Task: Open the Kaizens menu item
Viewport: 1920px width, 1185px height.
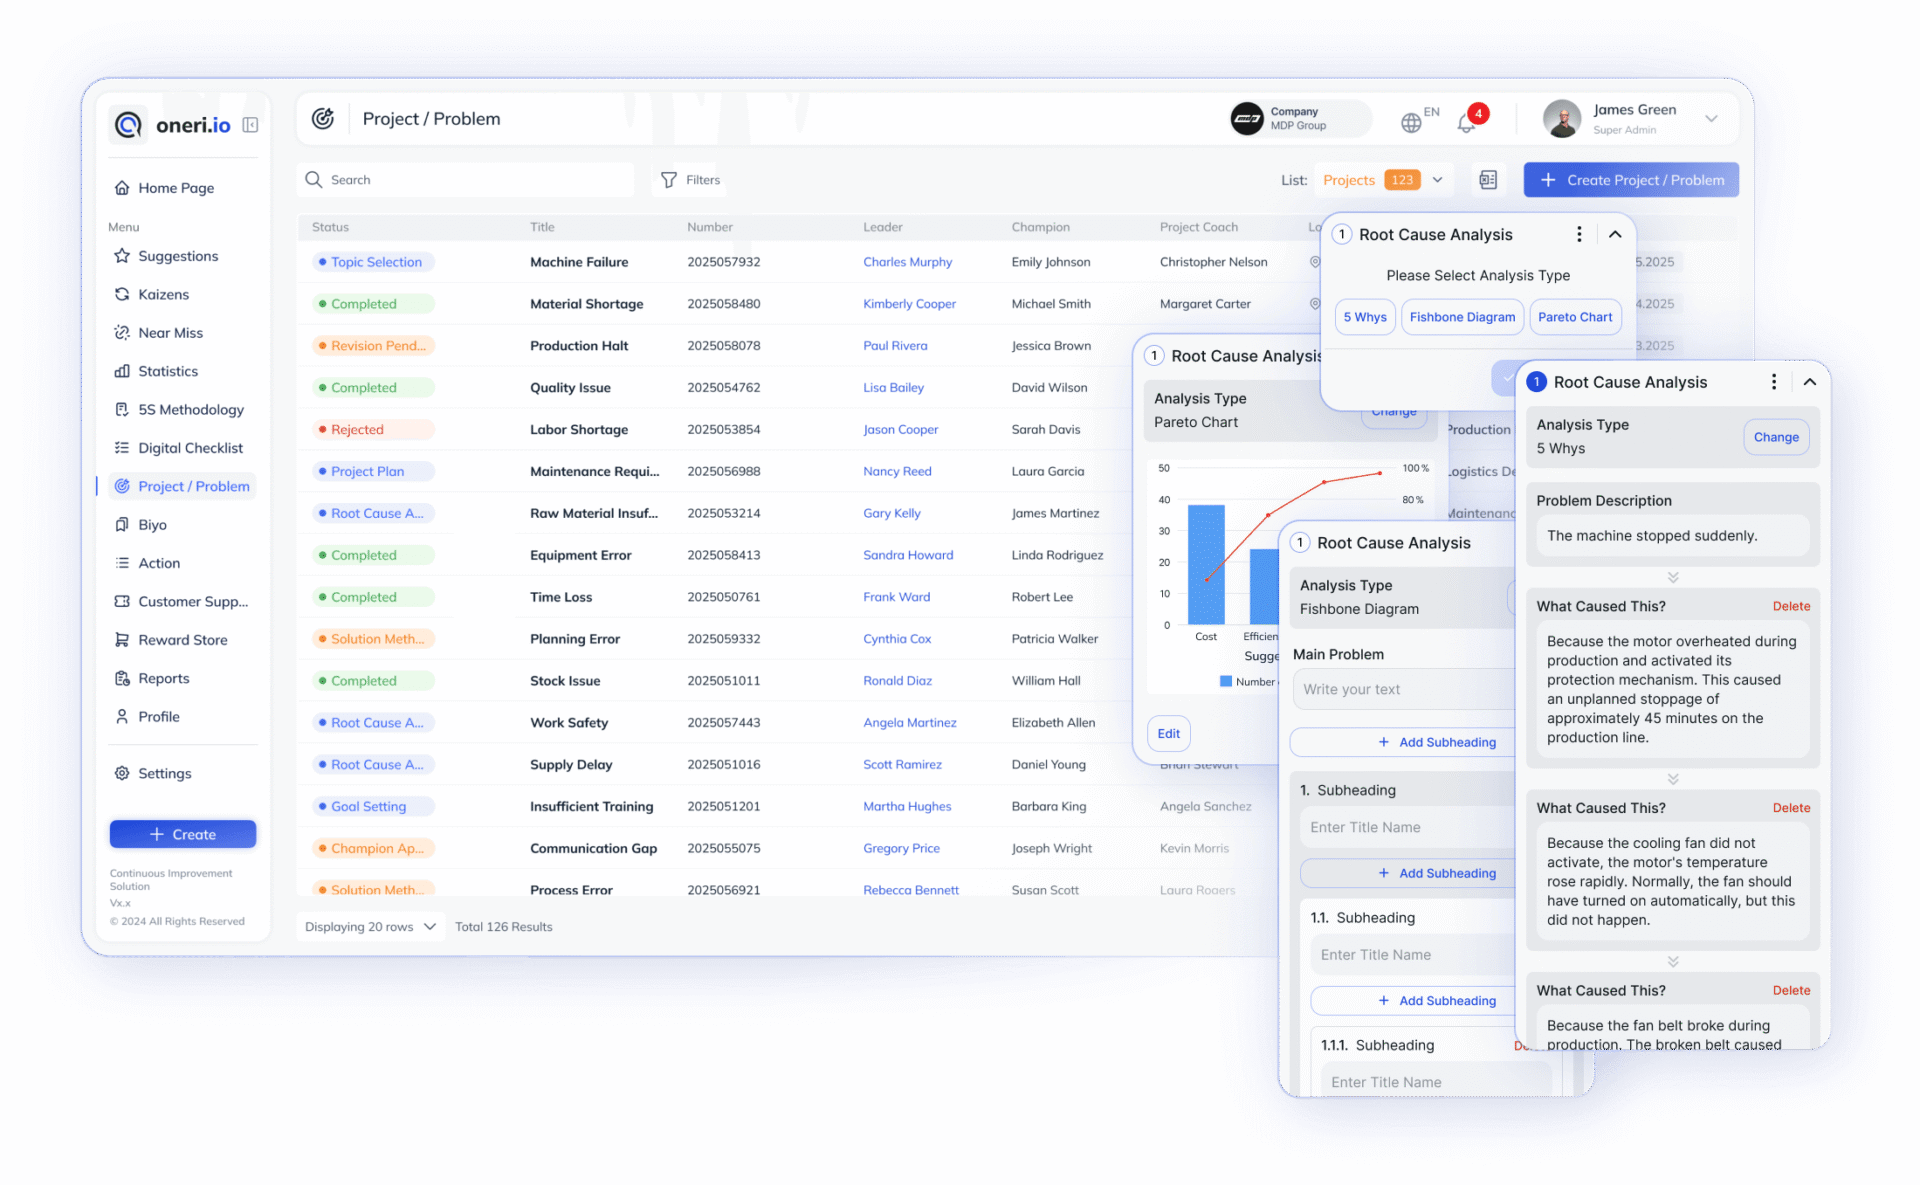Action: 163,294
